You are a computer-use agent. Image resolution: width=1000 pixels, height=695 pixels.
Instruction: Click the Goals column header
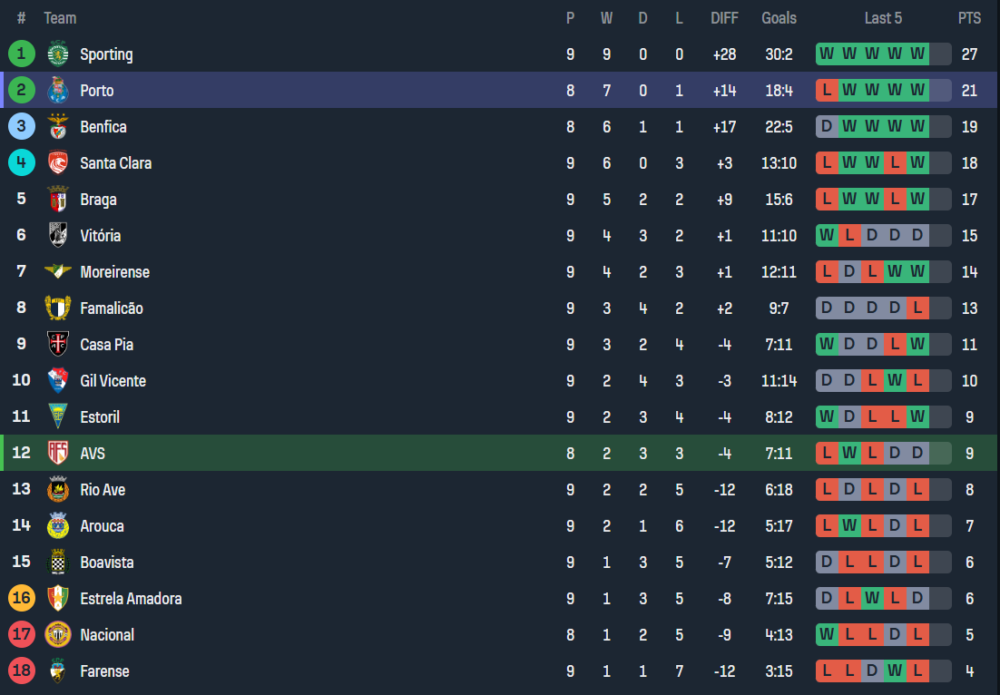click(779, 18)
